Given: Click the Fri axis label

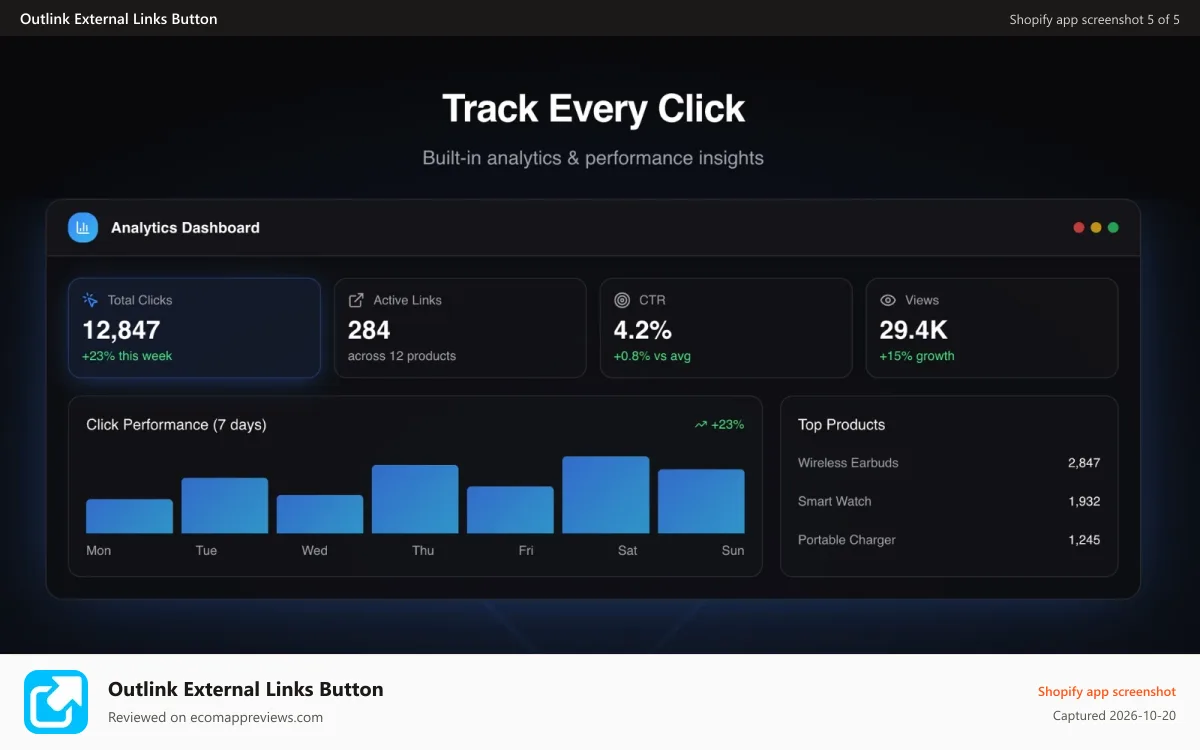Looking at the screenshot, I should pos(526,551).
